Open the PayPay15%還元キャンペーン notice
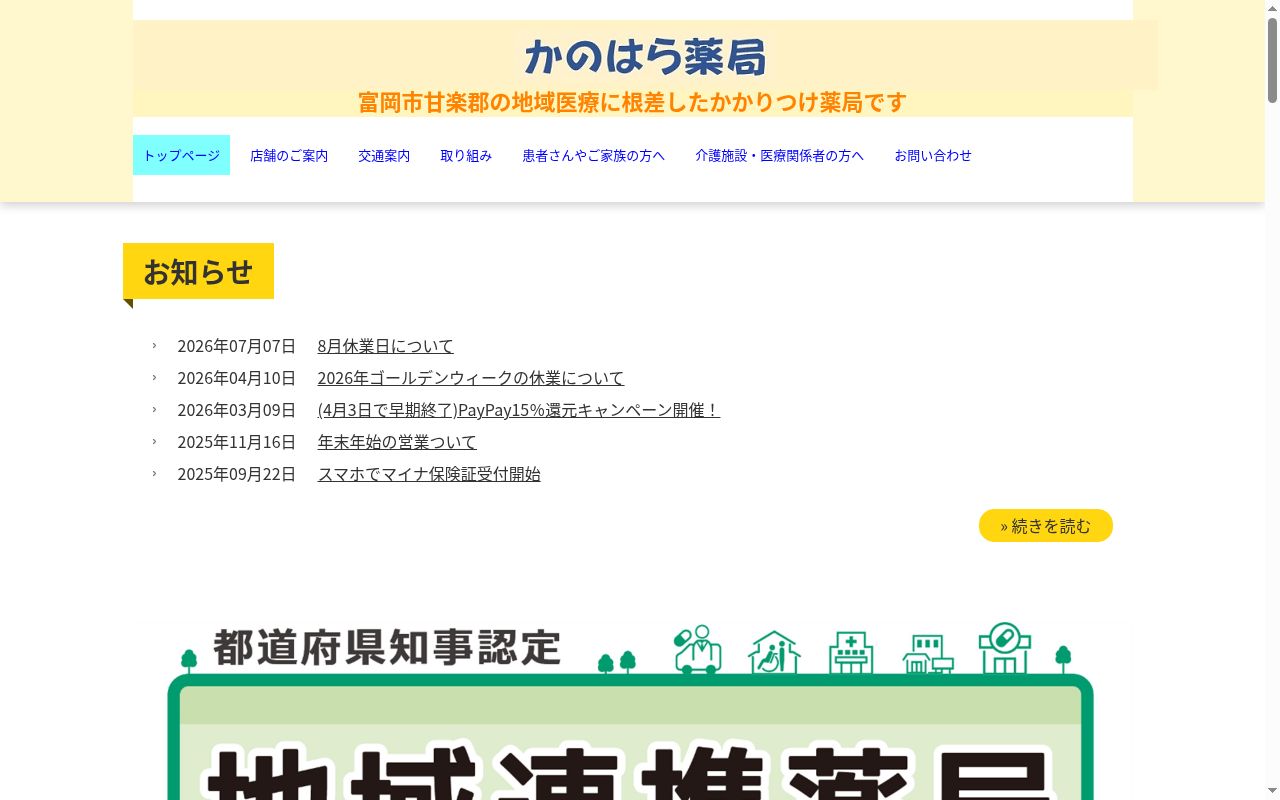This screenshot has height=800, width=1280. coord(518,410)
